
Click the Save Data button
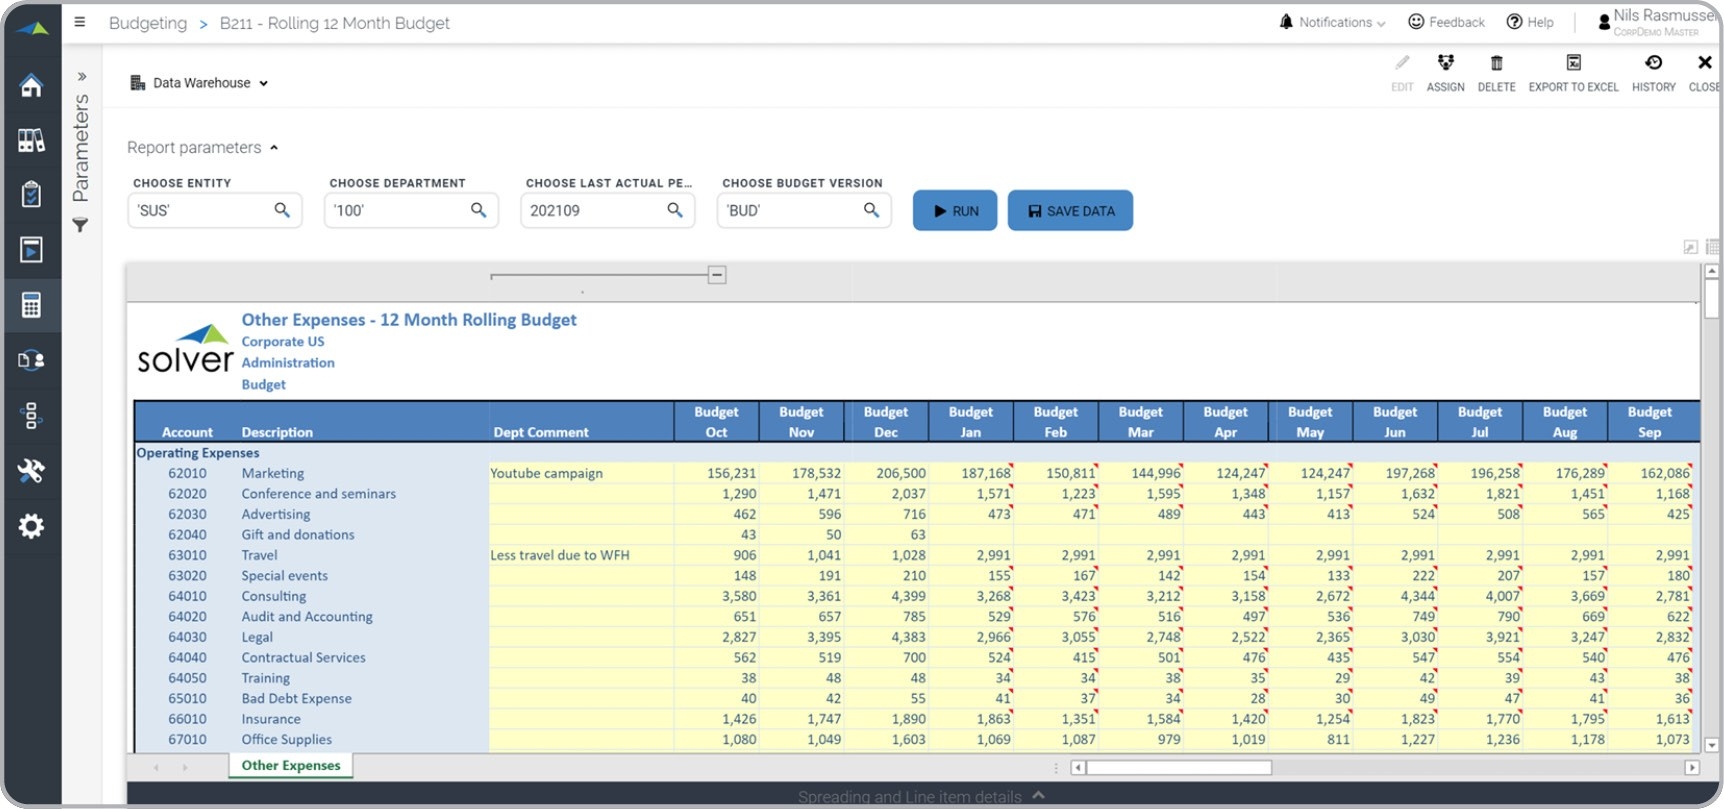coord(1070,211)
